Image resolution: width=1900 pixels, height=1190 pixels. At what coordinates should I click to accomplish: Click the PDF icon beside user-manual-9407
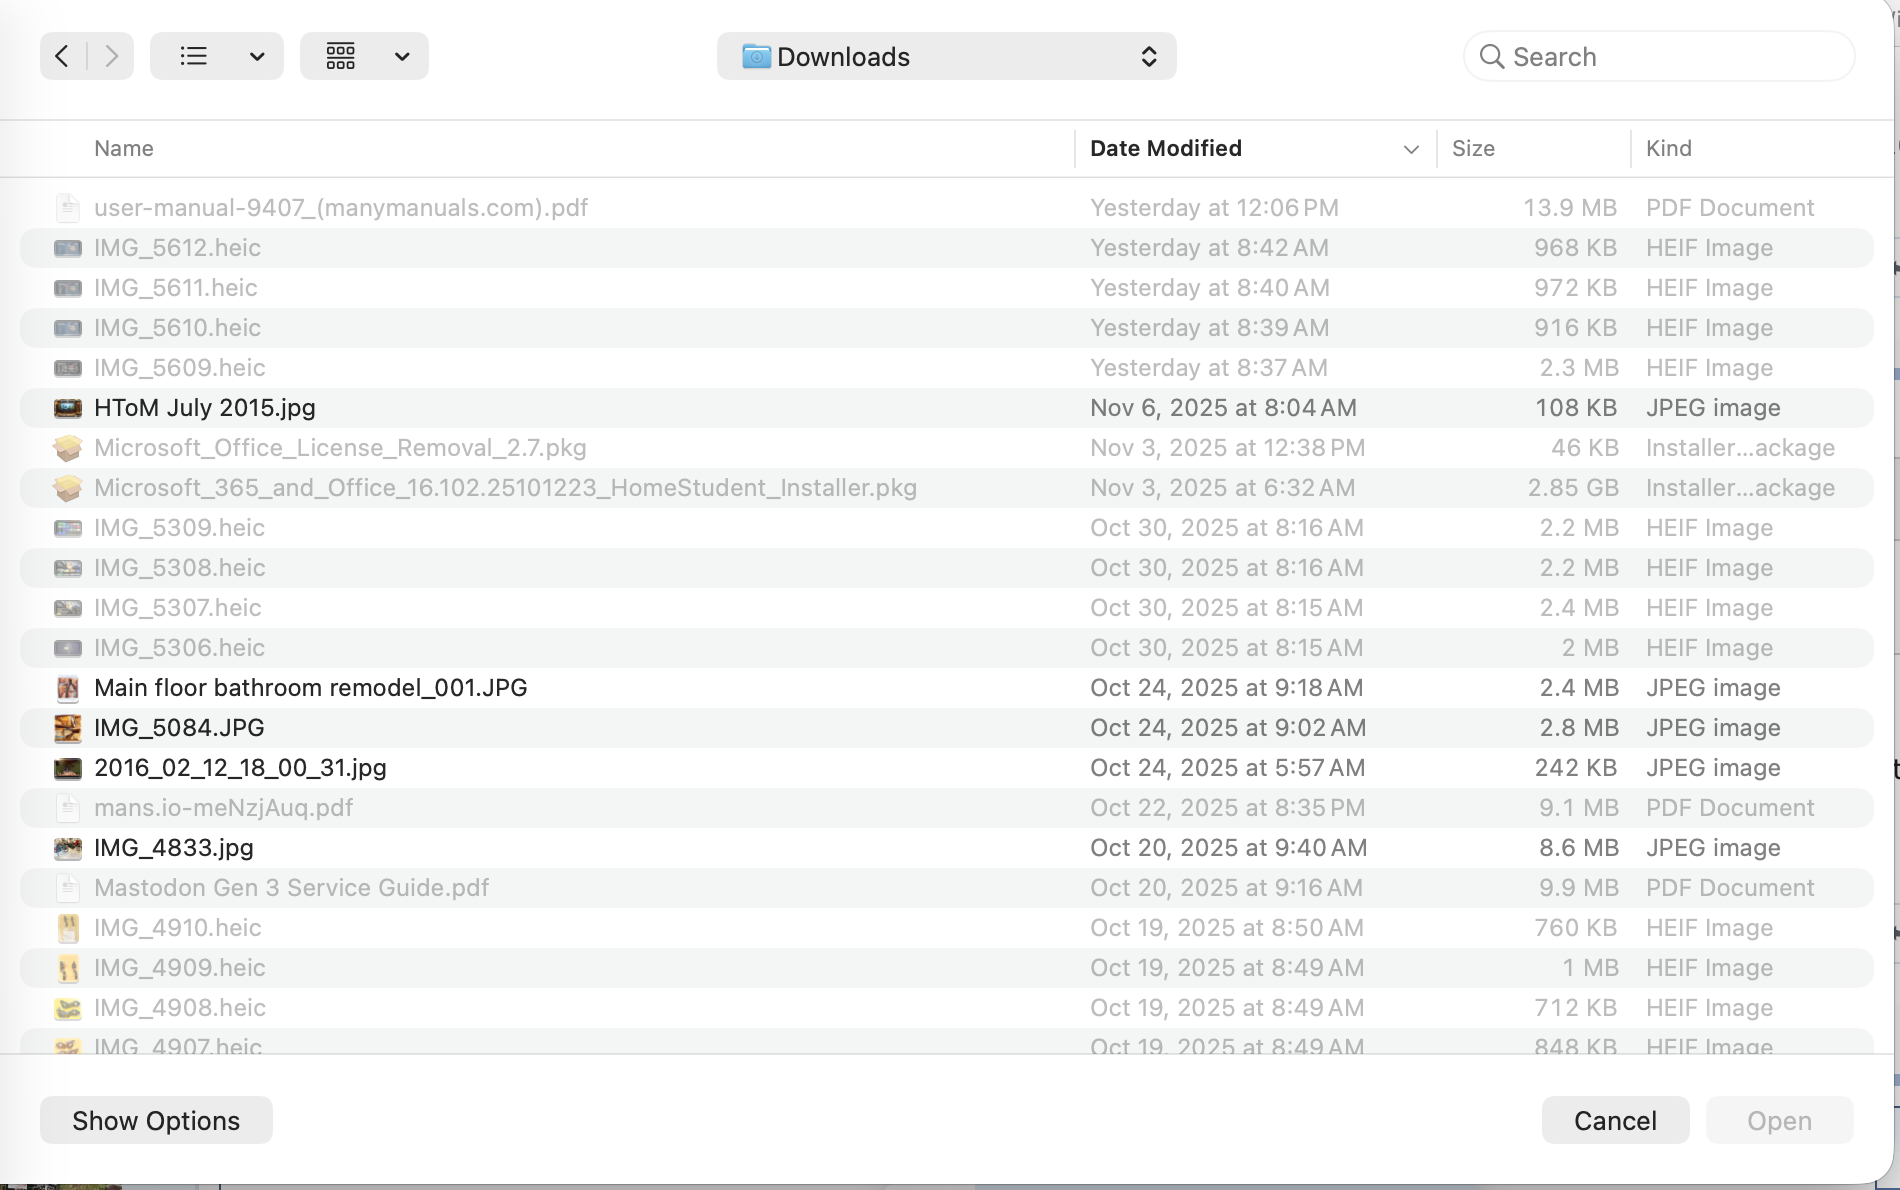(67, 207)
